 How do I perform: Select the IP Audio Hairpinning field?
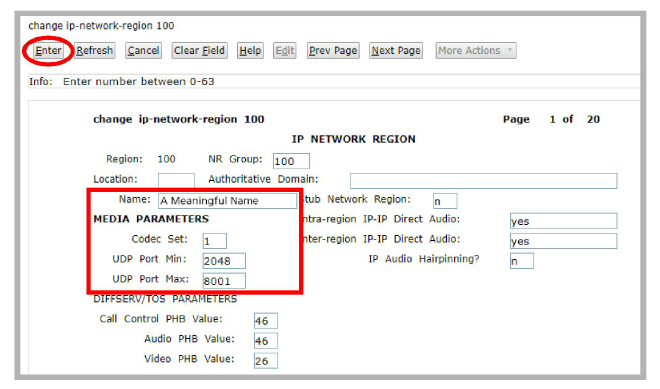[522, 261]
